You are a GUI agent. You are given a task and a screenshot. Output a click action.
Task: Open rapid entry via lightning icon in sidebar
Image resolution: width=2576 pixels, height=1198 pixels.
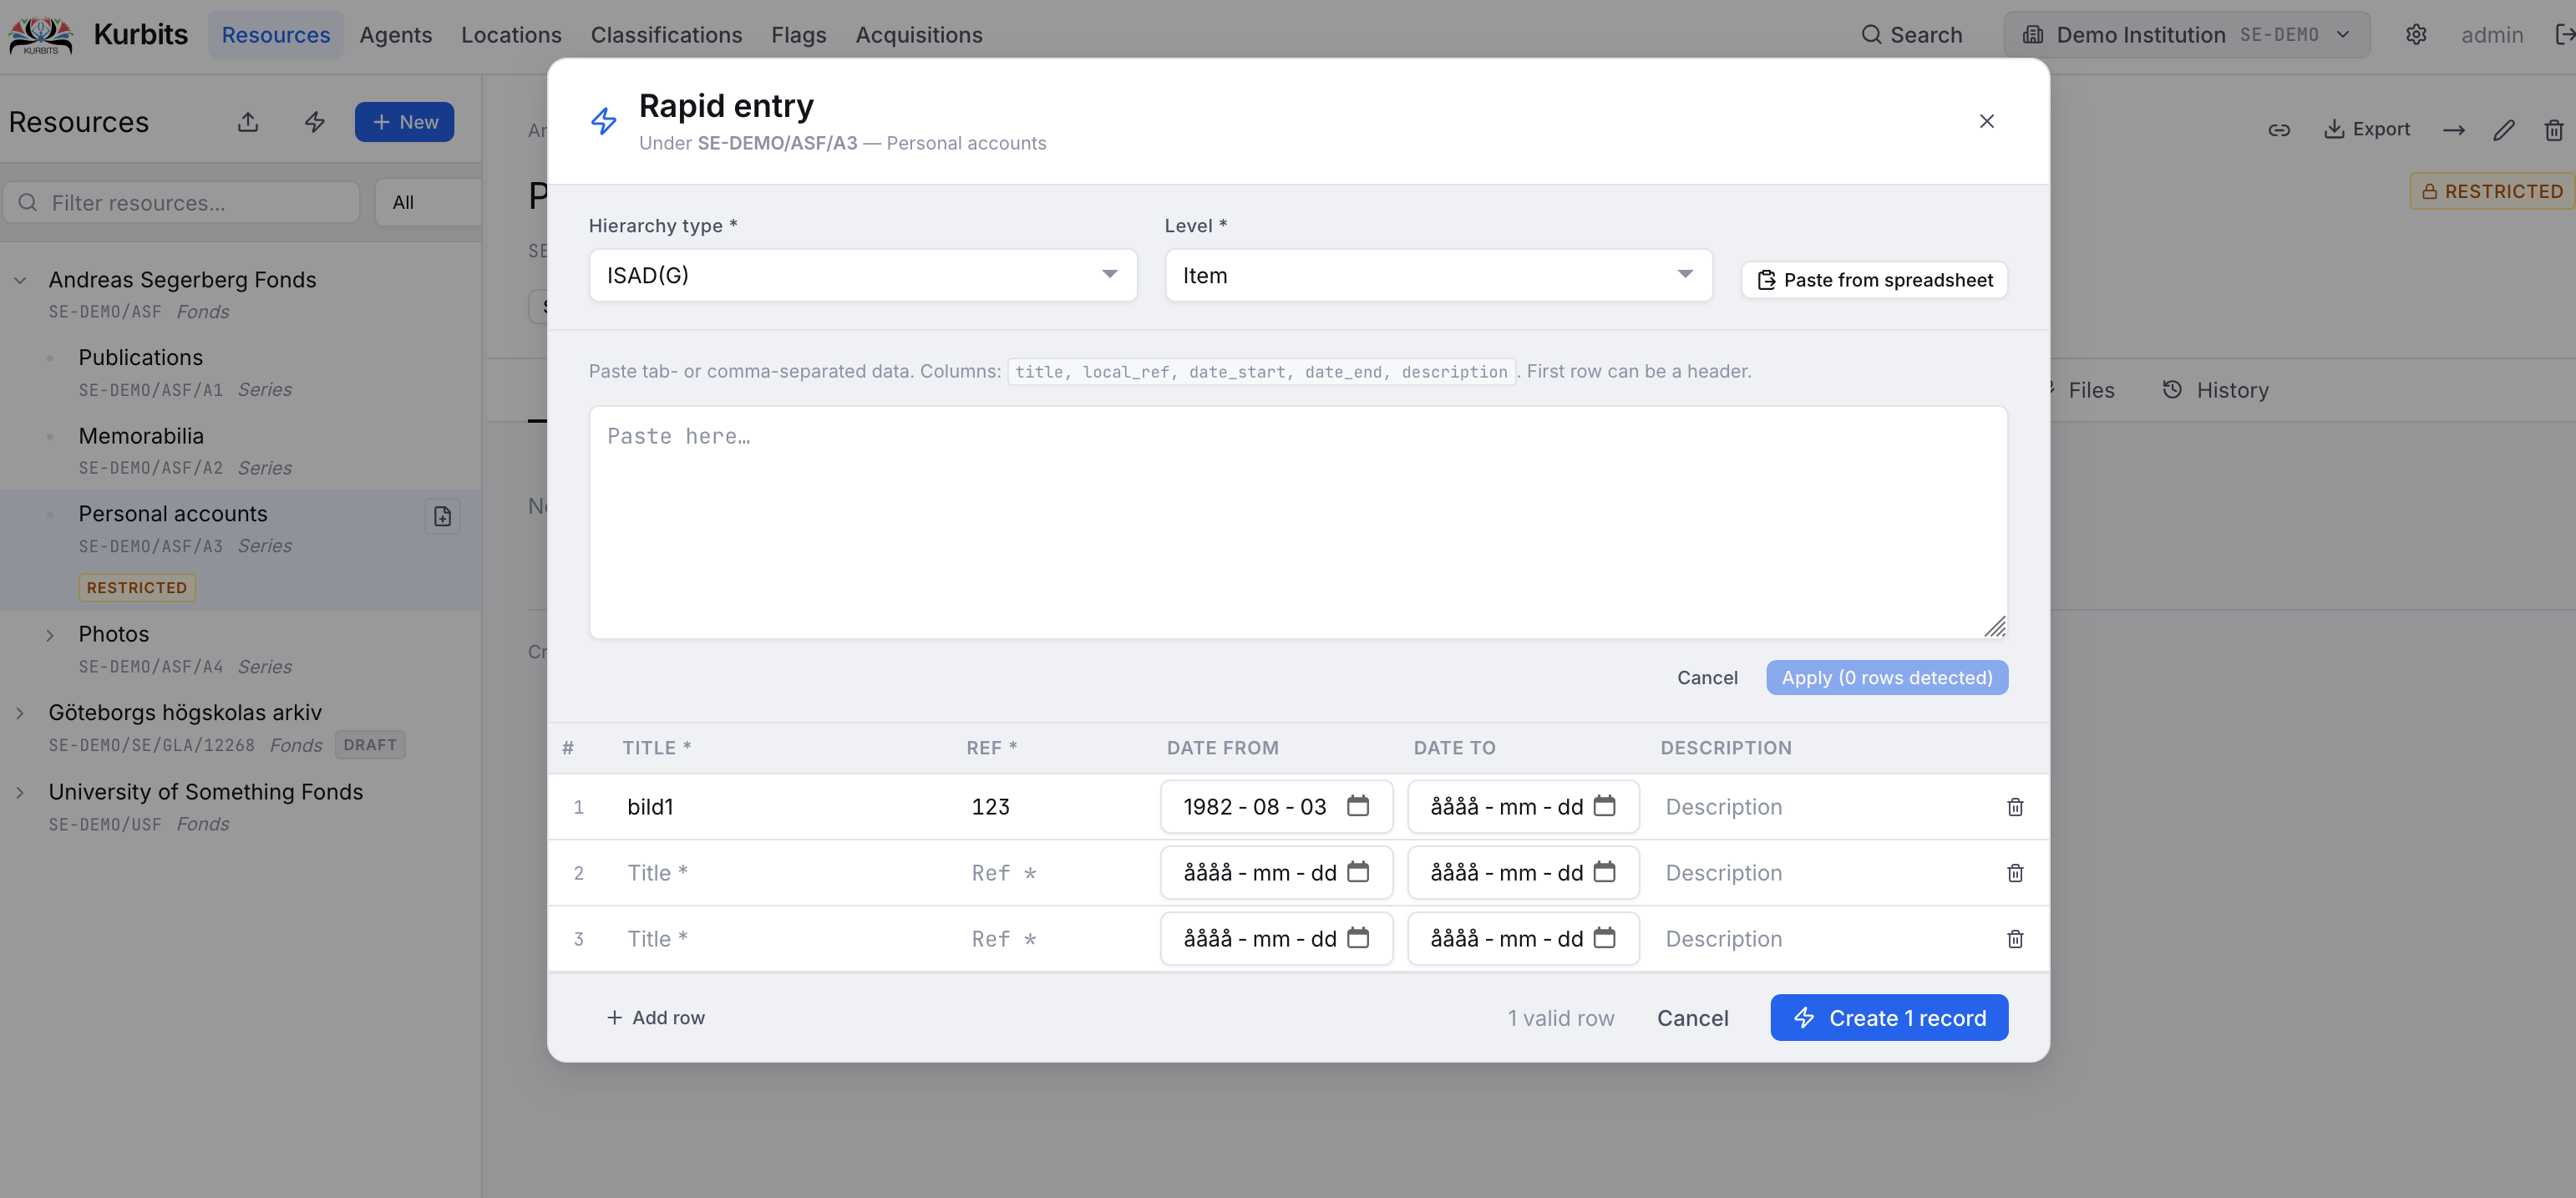[315, 122]
